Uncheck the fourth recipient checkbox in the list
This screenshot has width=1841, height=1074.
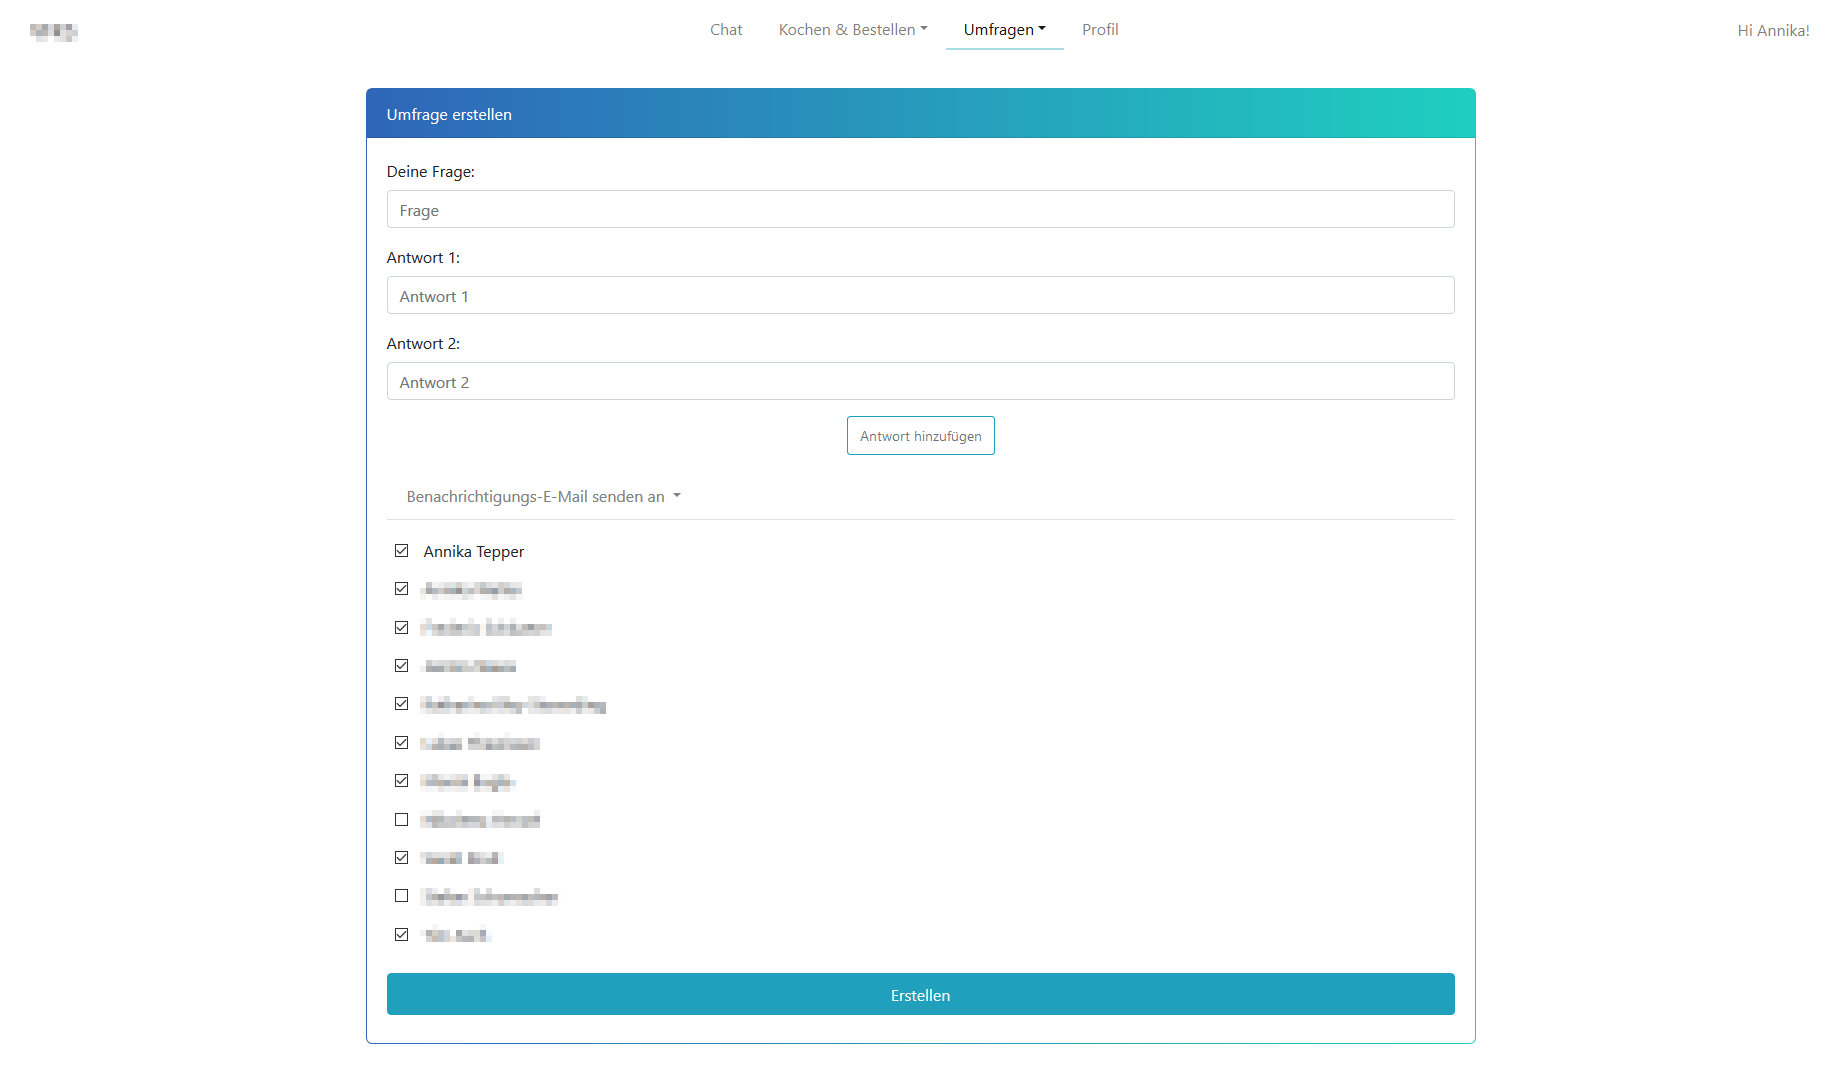[402, 666]
